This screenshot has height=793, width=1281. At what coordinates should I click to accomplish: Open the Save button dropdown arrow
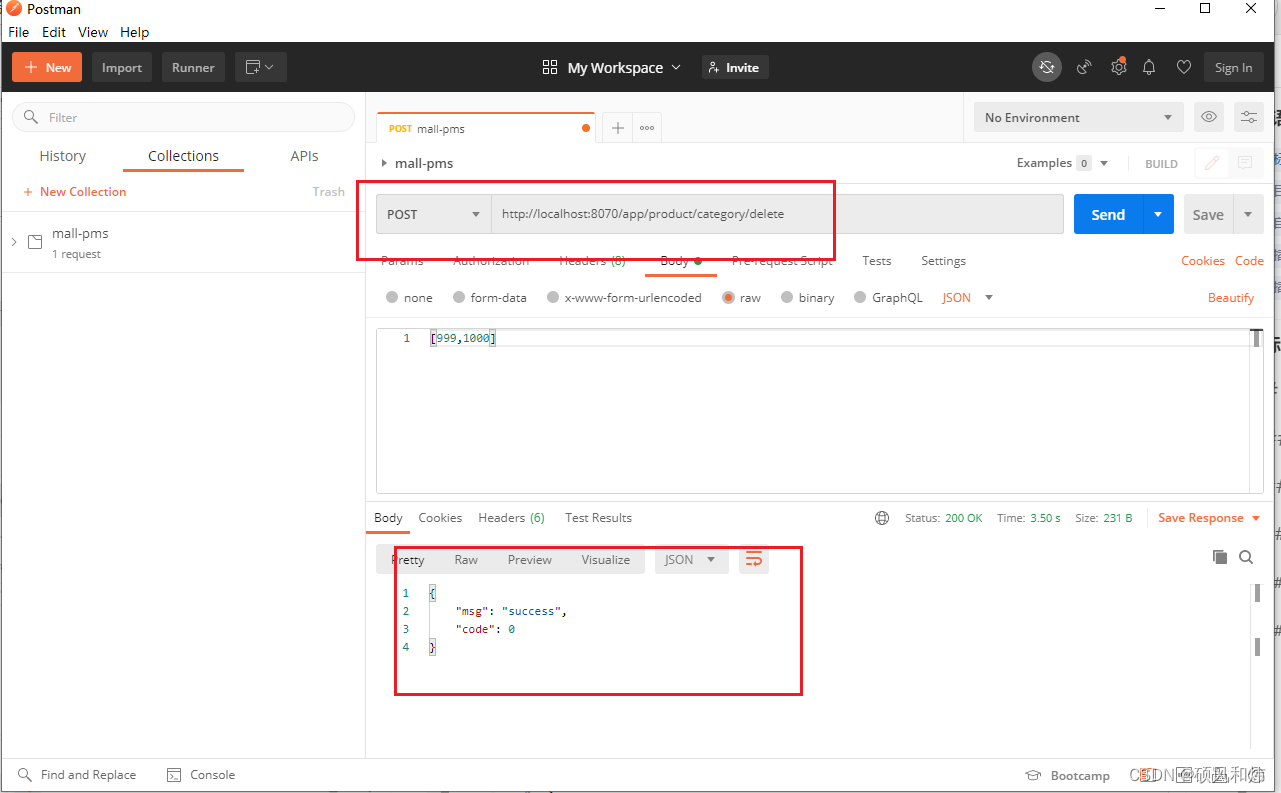pyautogui.click(x=1248, y=214)
